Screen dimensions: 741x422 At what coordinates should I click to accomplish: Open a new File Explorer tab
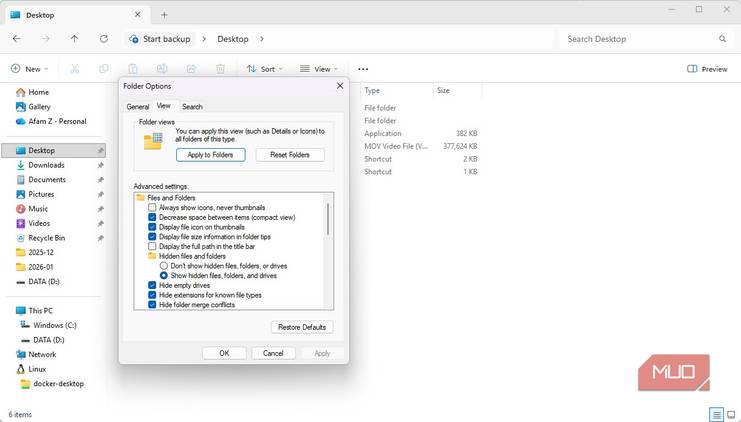(x=164, y=15)
